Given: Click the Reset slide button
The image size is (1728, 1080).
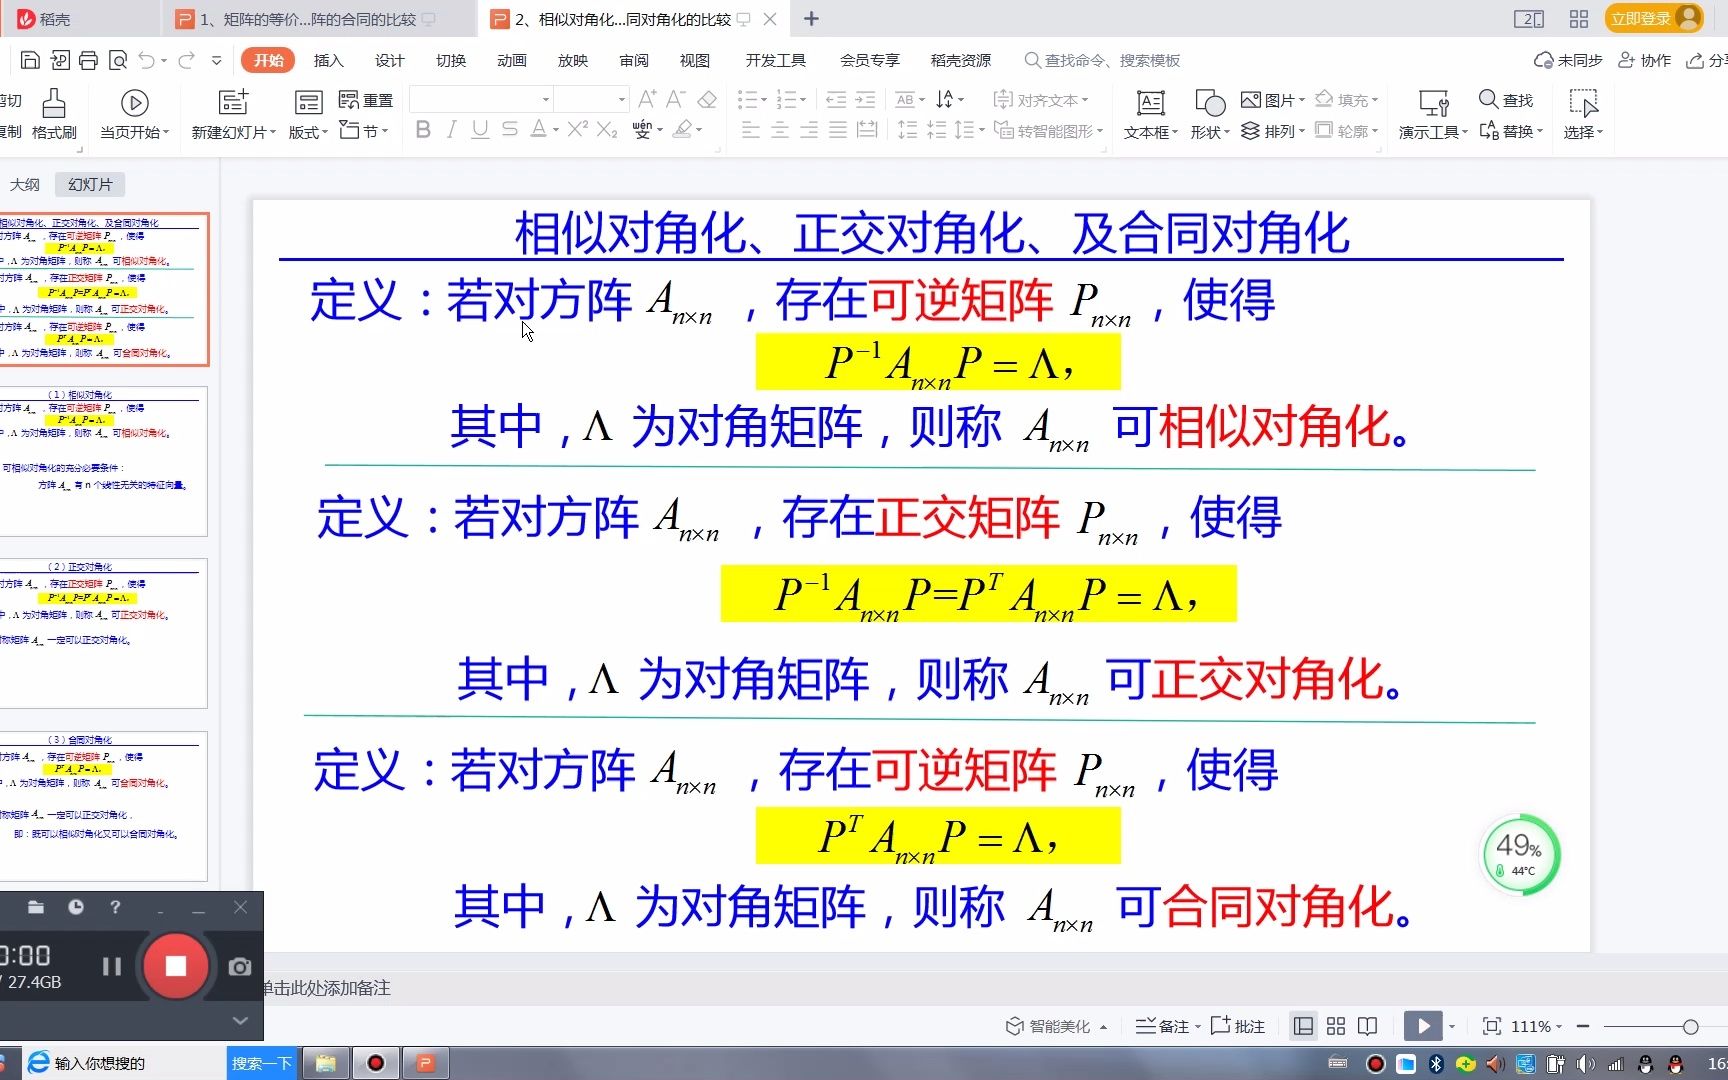Looking at the screenshot, I should pyautogui.click(x=366, y=100).
